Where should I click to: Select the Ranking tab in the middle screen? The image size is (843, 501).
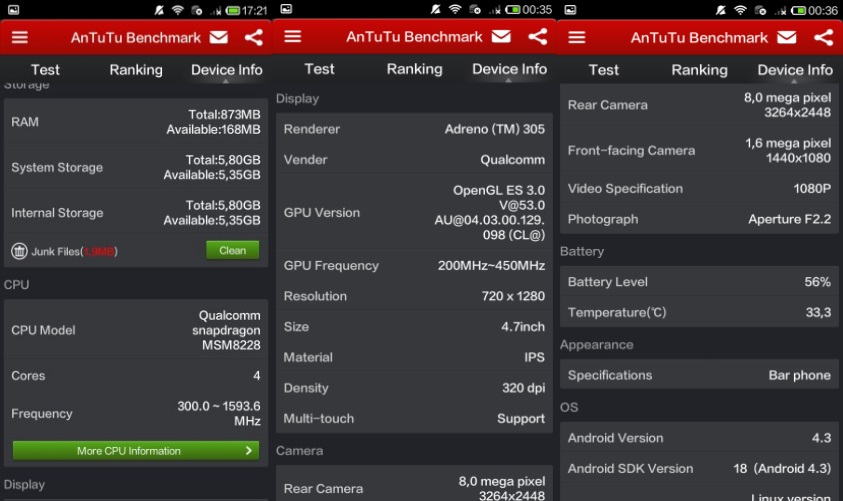tap(414, 69)
